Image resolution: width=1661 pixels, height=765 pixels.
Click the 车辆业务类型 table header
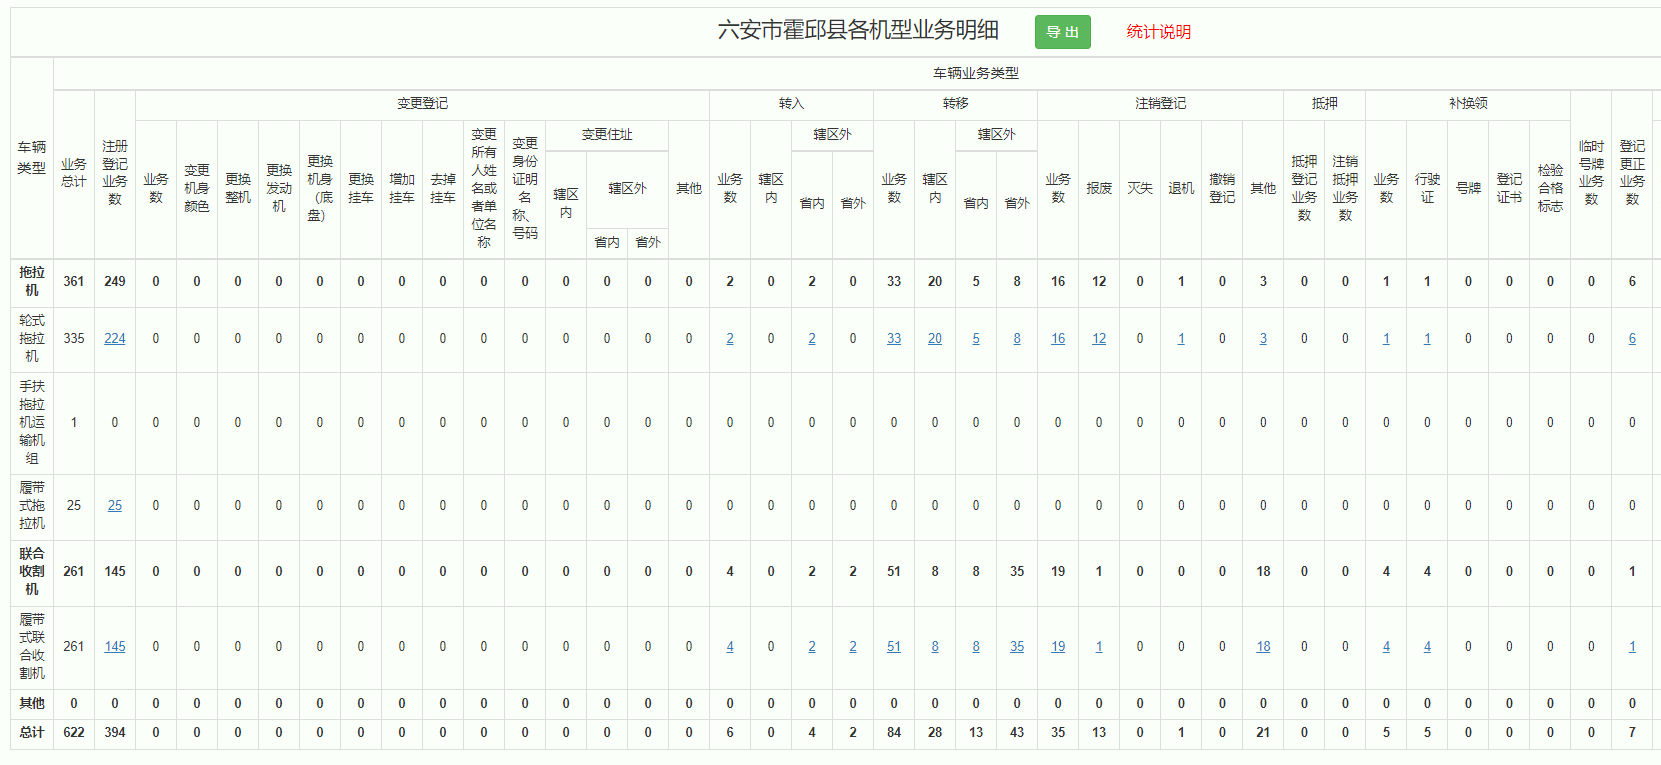(975, 73)
